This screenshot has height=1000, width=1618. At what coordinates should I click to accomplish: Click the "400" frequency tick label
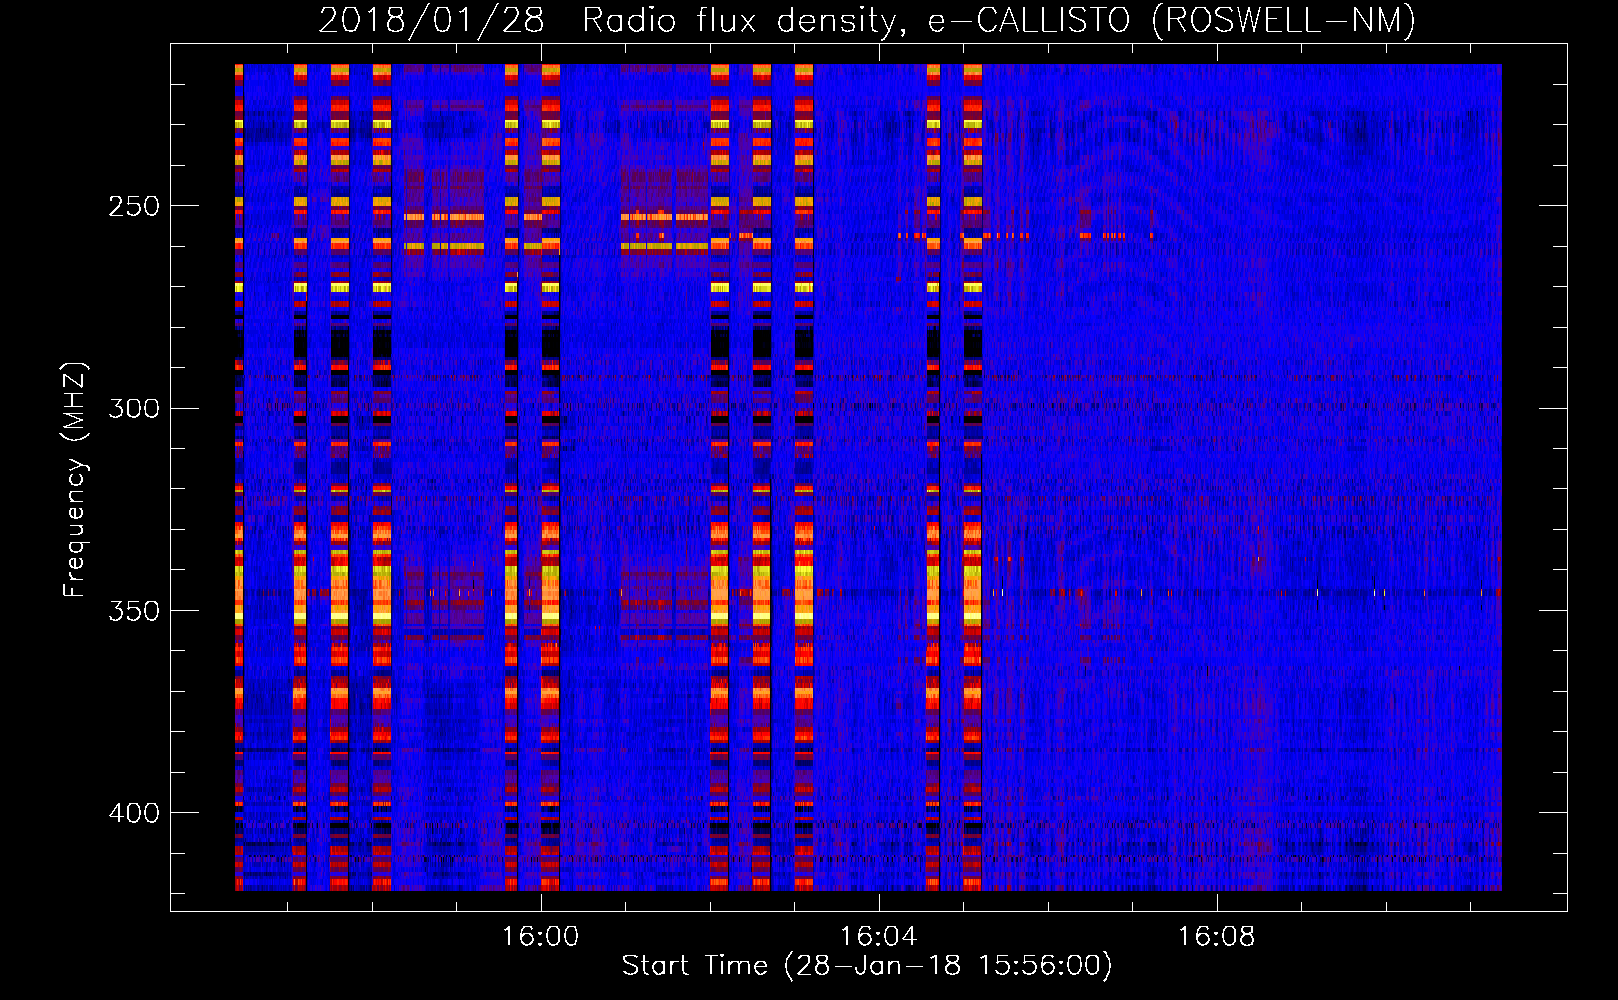point(134,813)
